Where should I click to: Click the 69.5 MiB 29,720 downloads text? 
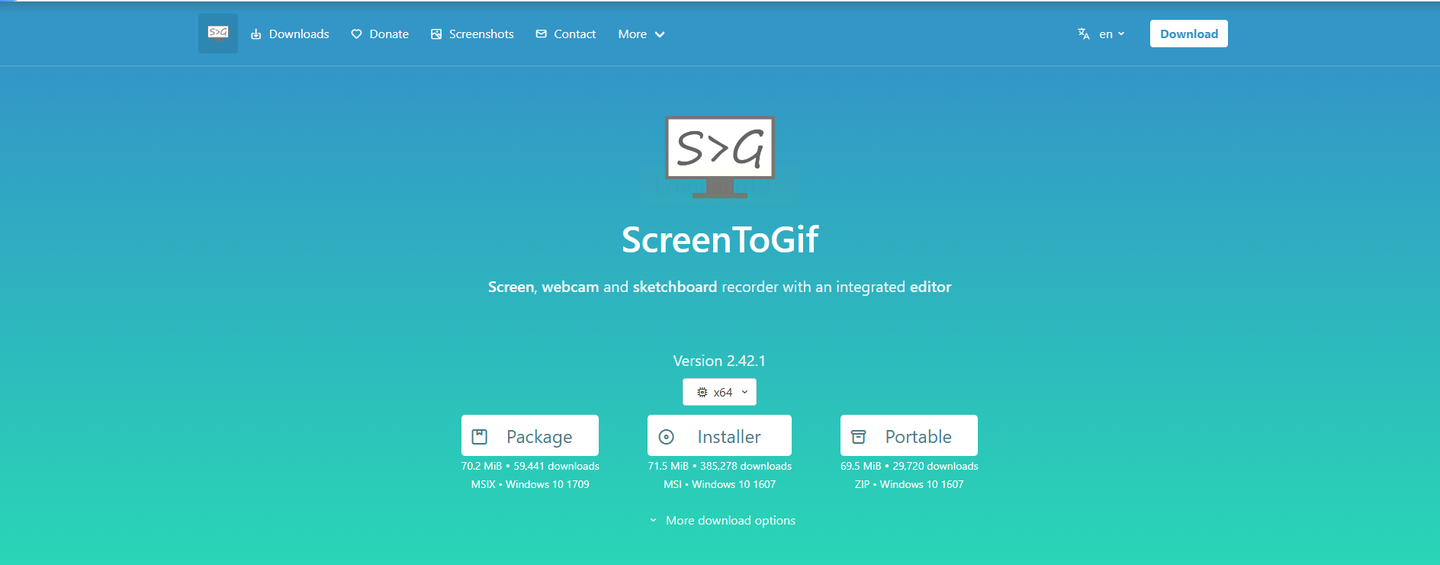(909, 466)
